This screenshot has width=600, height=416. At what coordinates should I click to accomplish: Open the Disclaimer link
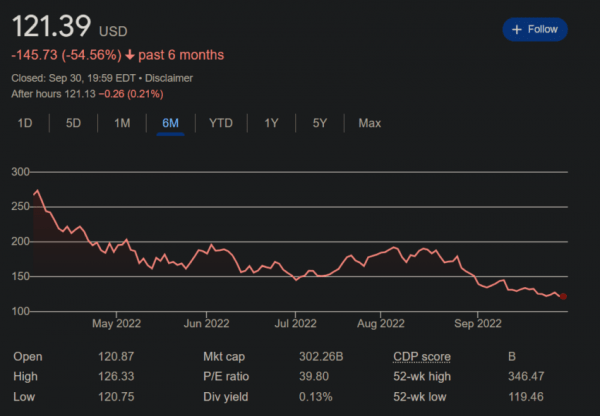168,77
